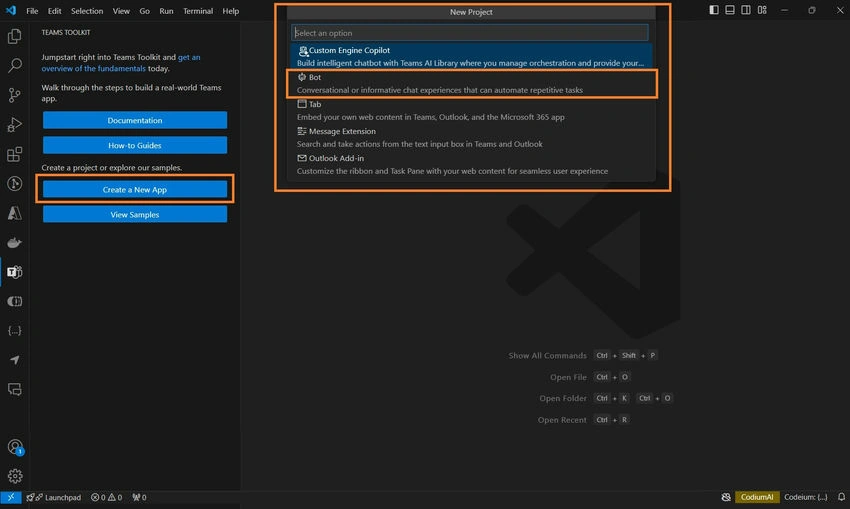Viewport: 850px width, 509px height.
Task: Open the Explorer view in activity bar
Action: 15,36
